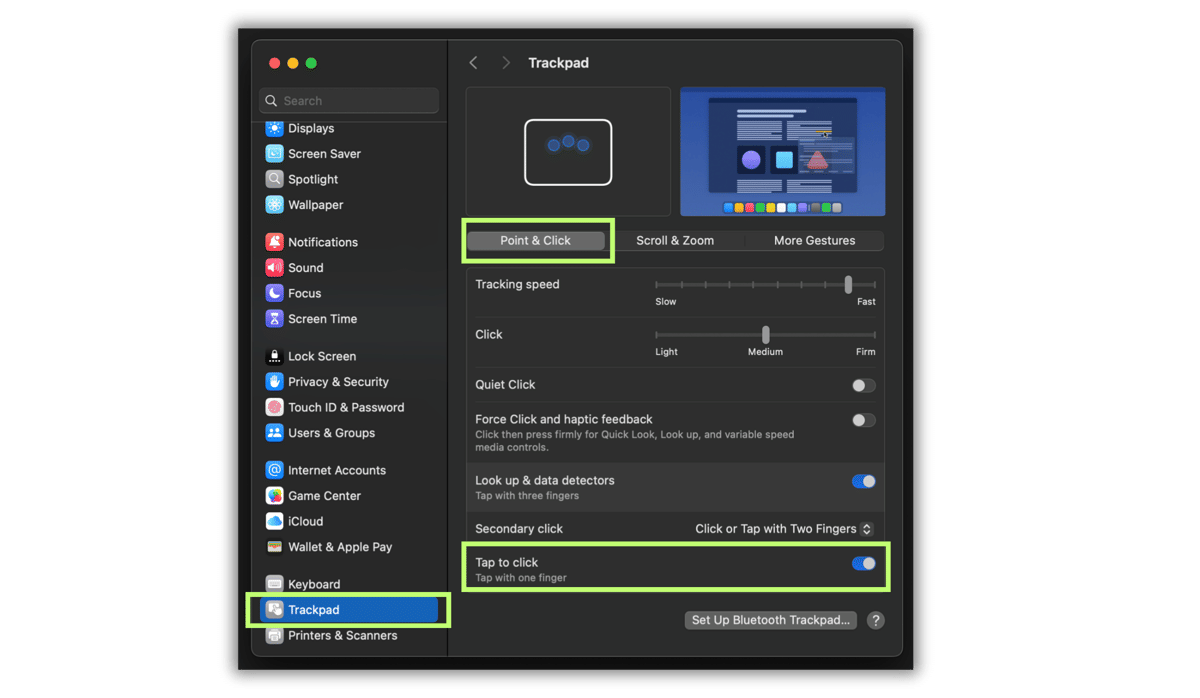
Task: Open Wallet & Apple Pay settings
Action: (x=334, y=547)
